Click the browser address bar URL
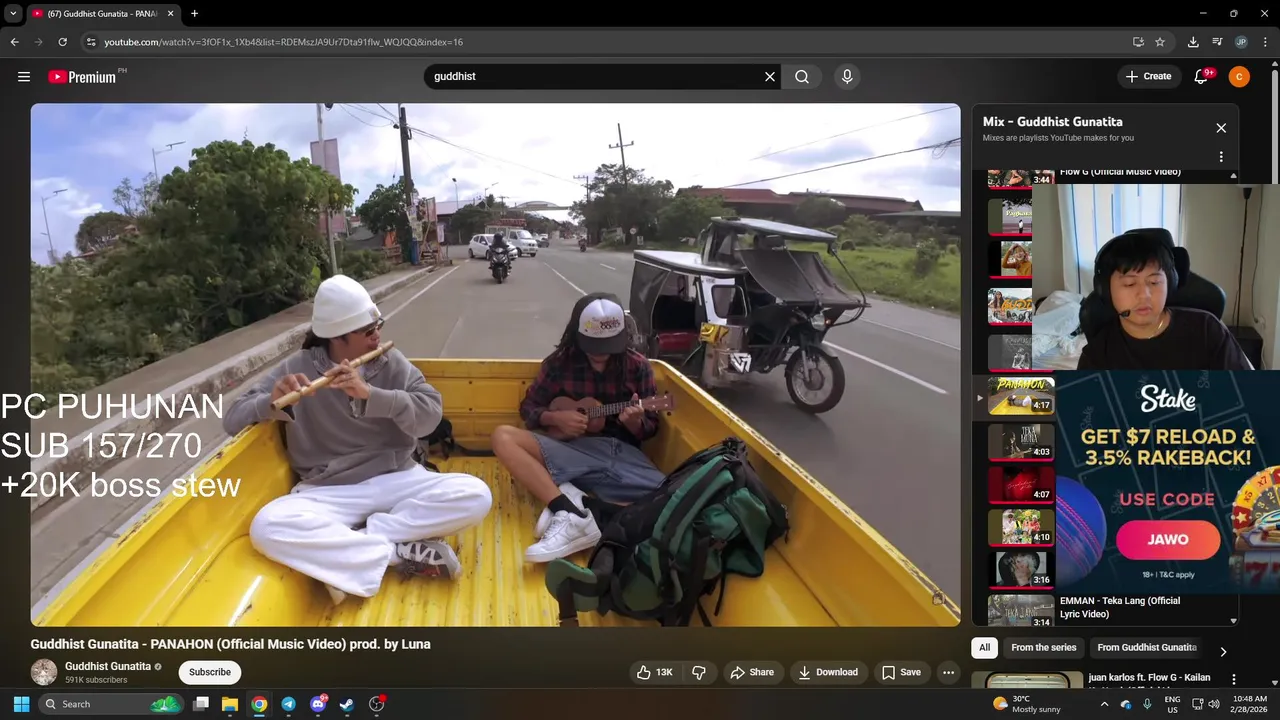The height and width of the screenshot is (720, 1280). click(284, 42)
